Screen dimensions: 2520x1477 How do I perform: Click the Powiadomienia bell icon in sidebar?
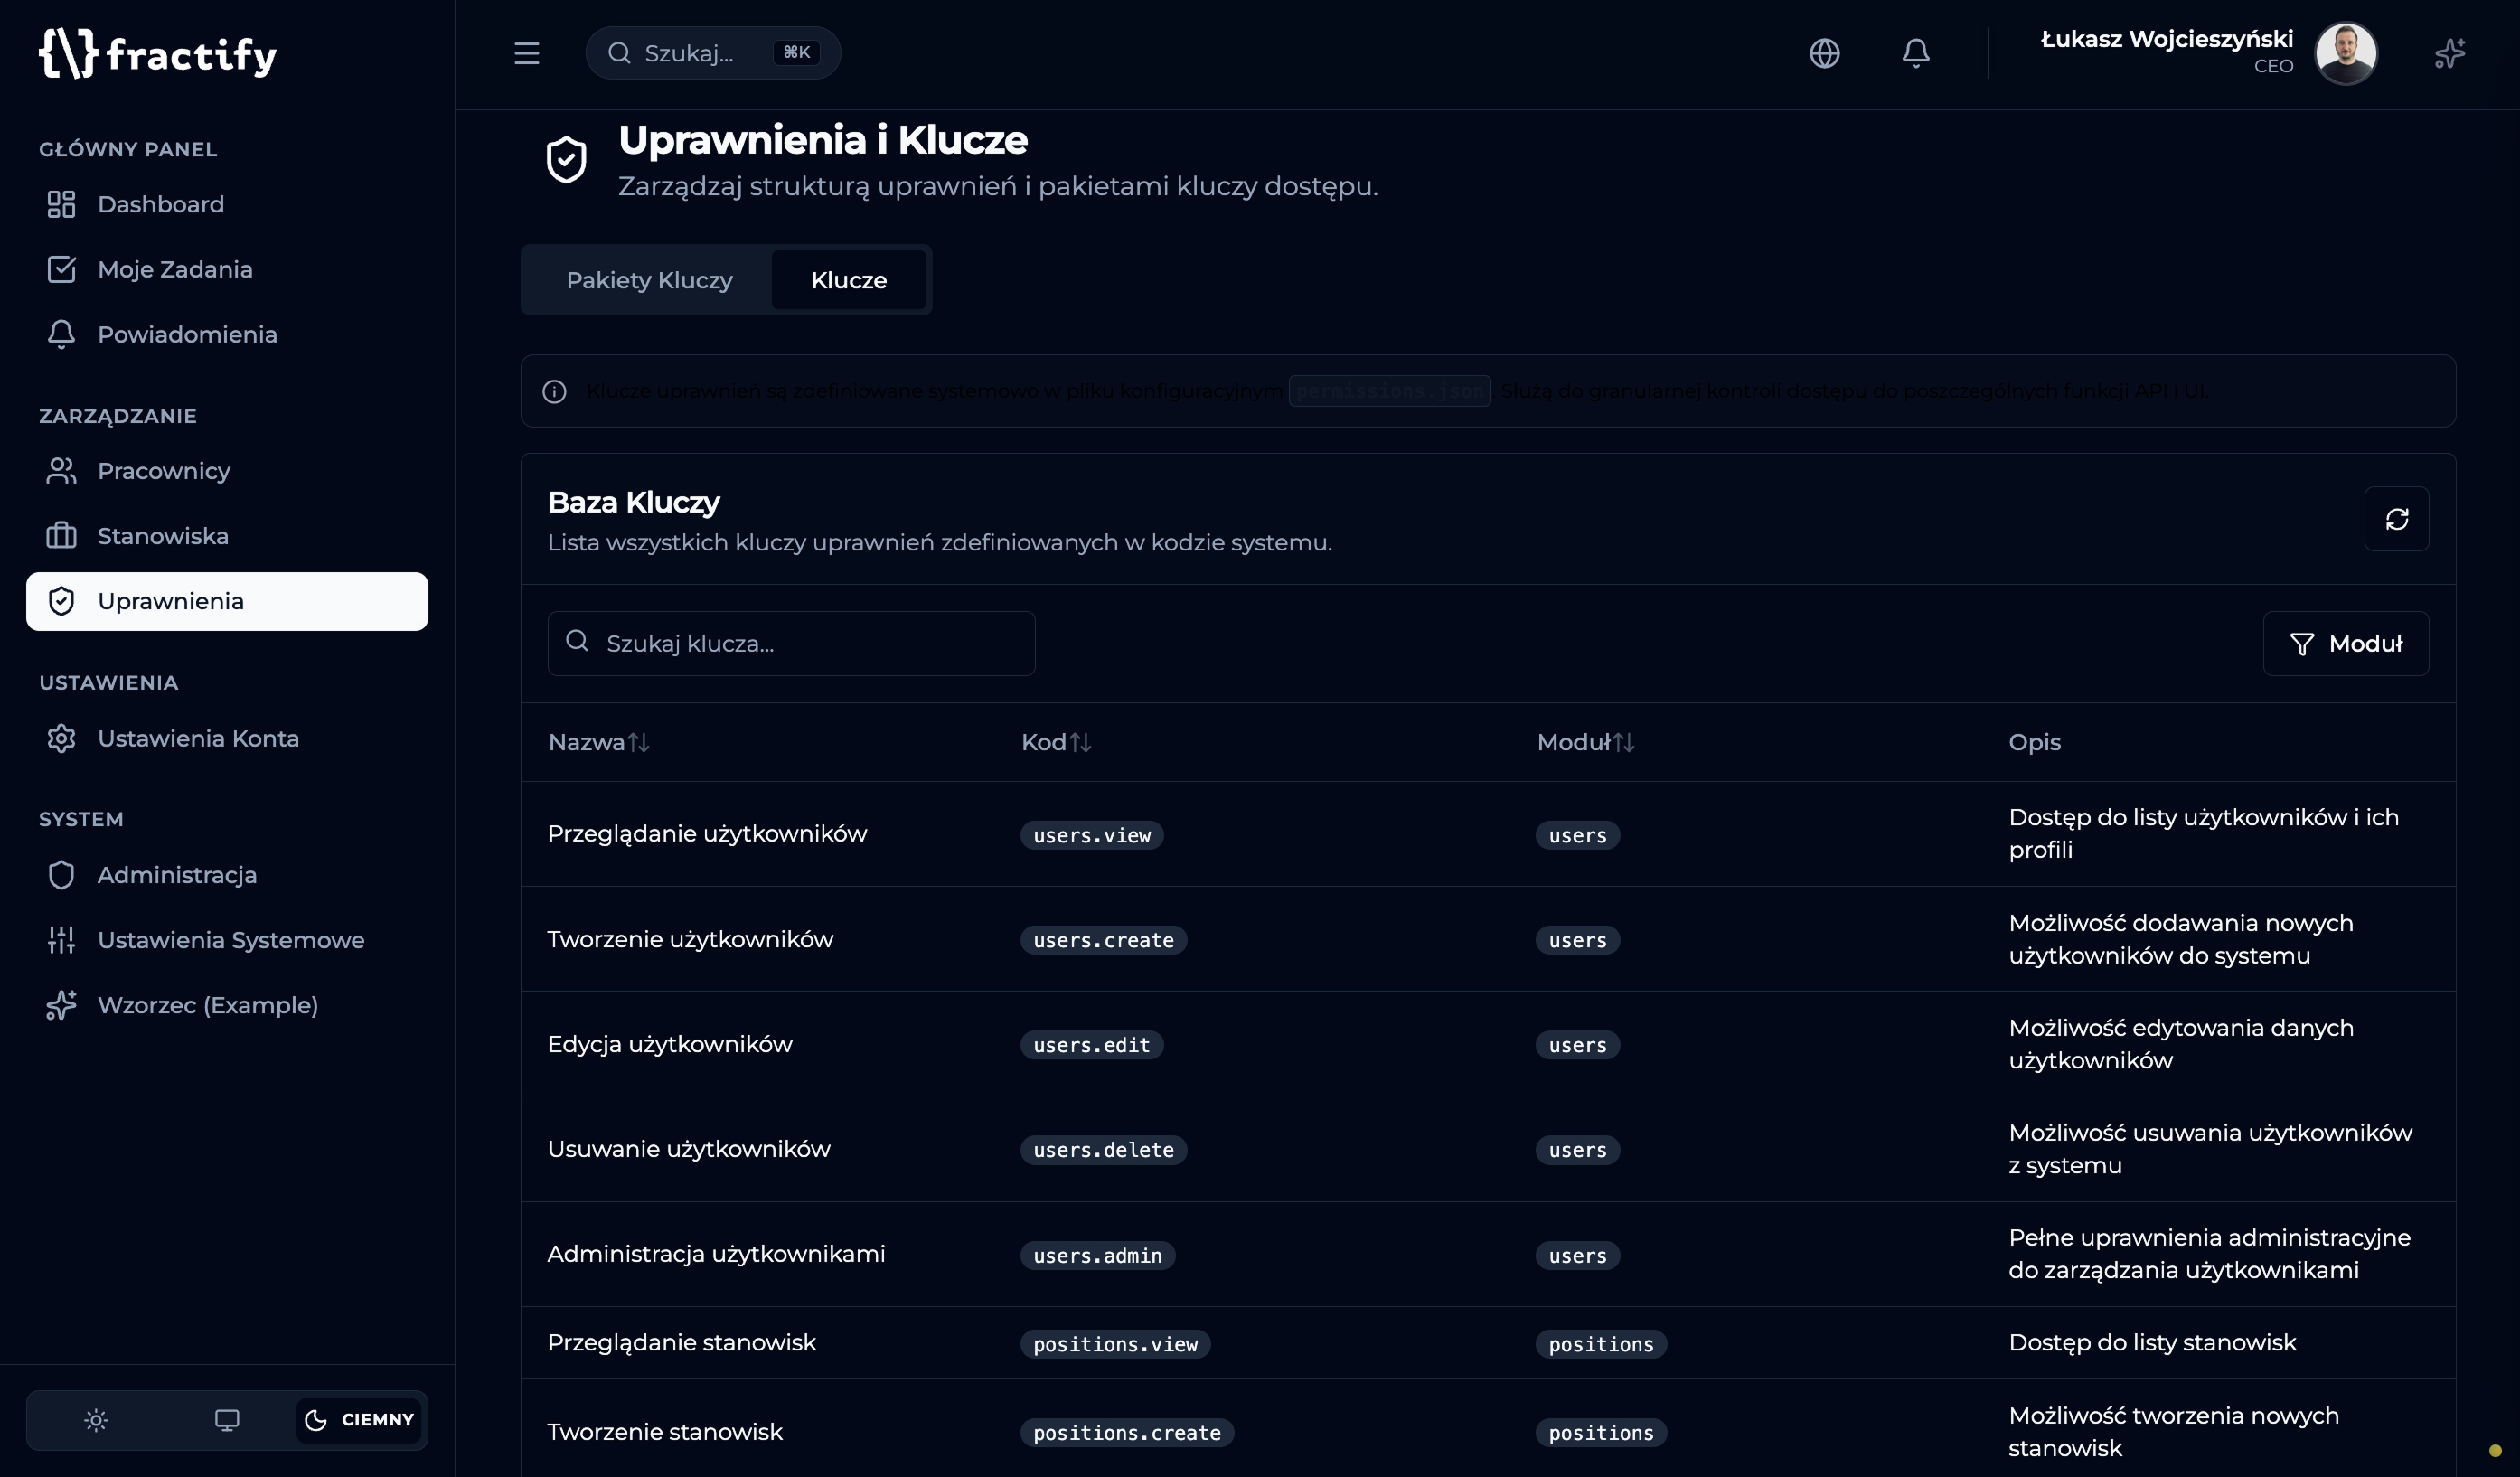tap(61, 334)
